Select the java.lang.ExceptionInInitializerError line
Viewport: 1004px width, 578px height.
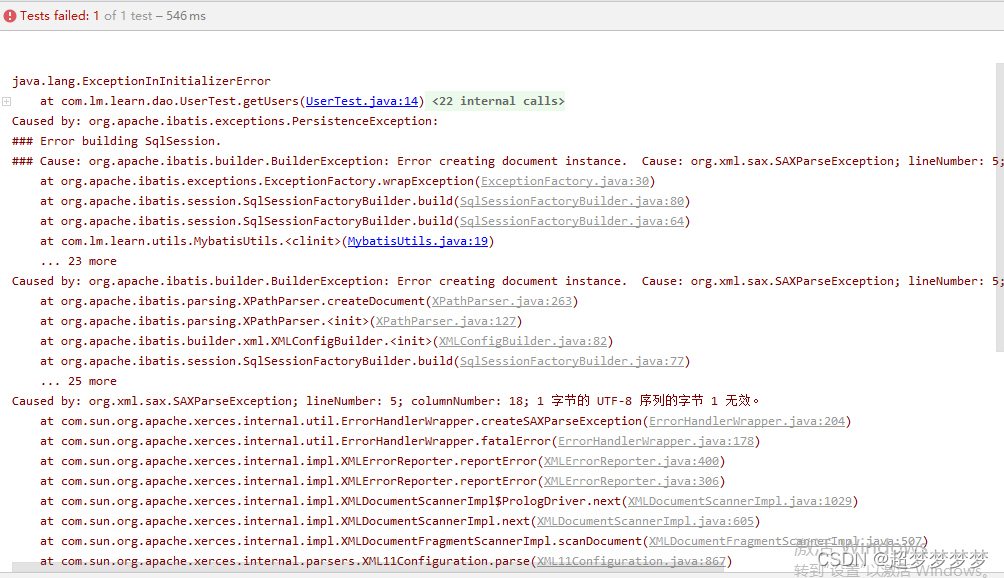tap(141, 81)
